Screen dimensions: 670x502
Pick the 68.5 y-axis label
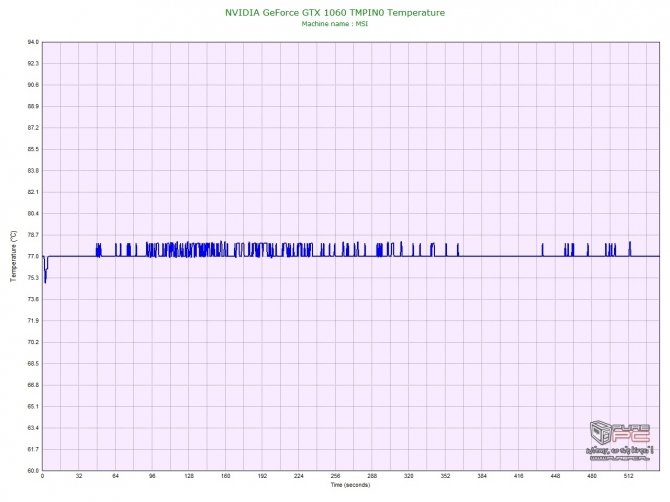tap(33, 364)
